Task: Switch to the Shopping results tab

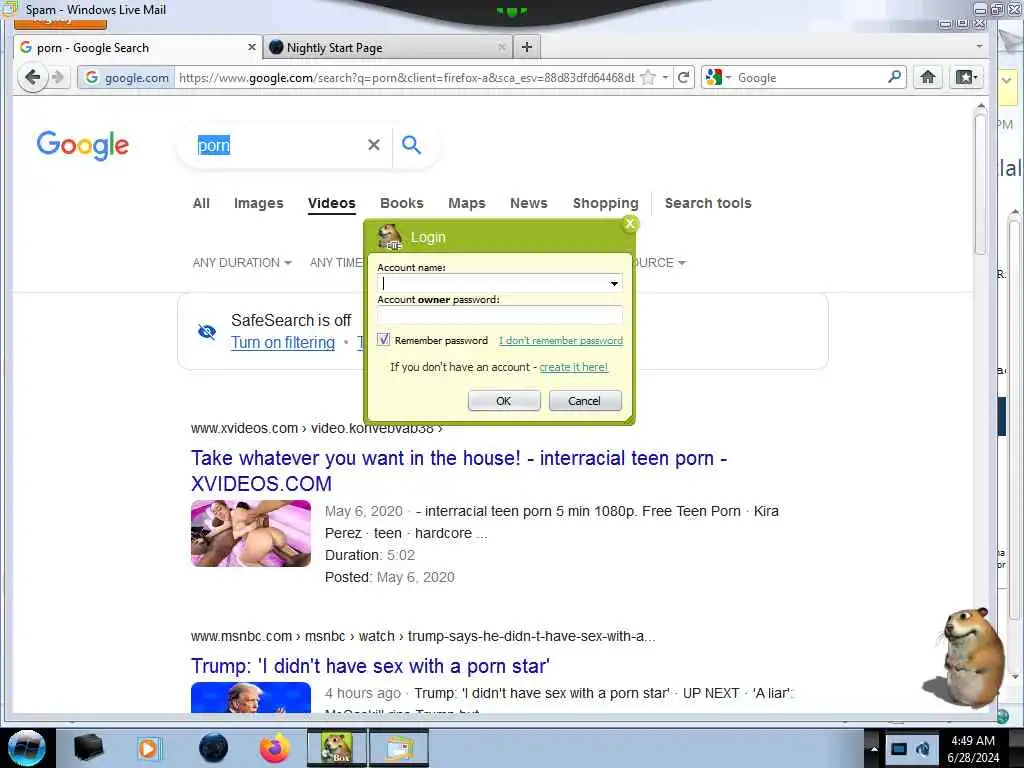Action: 605,203
